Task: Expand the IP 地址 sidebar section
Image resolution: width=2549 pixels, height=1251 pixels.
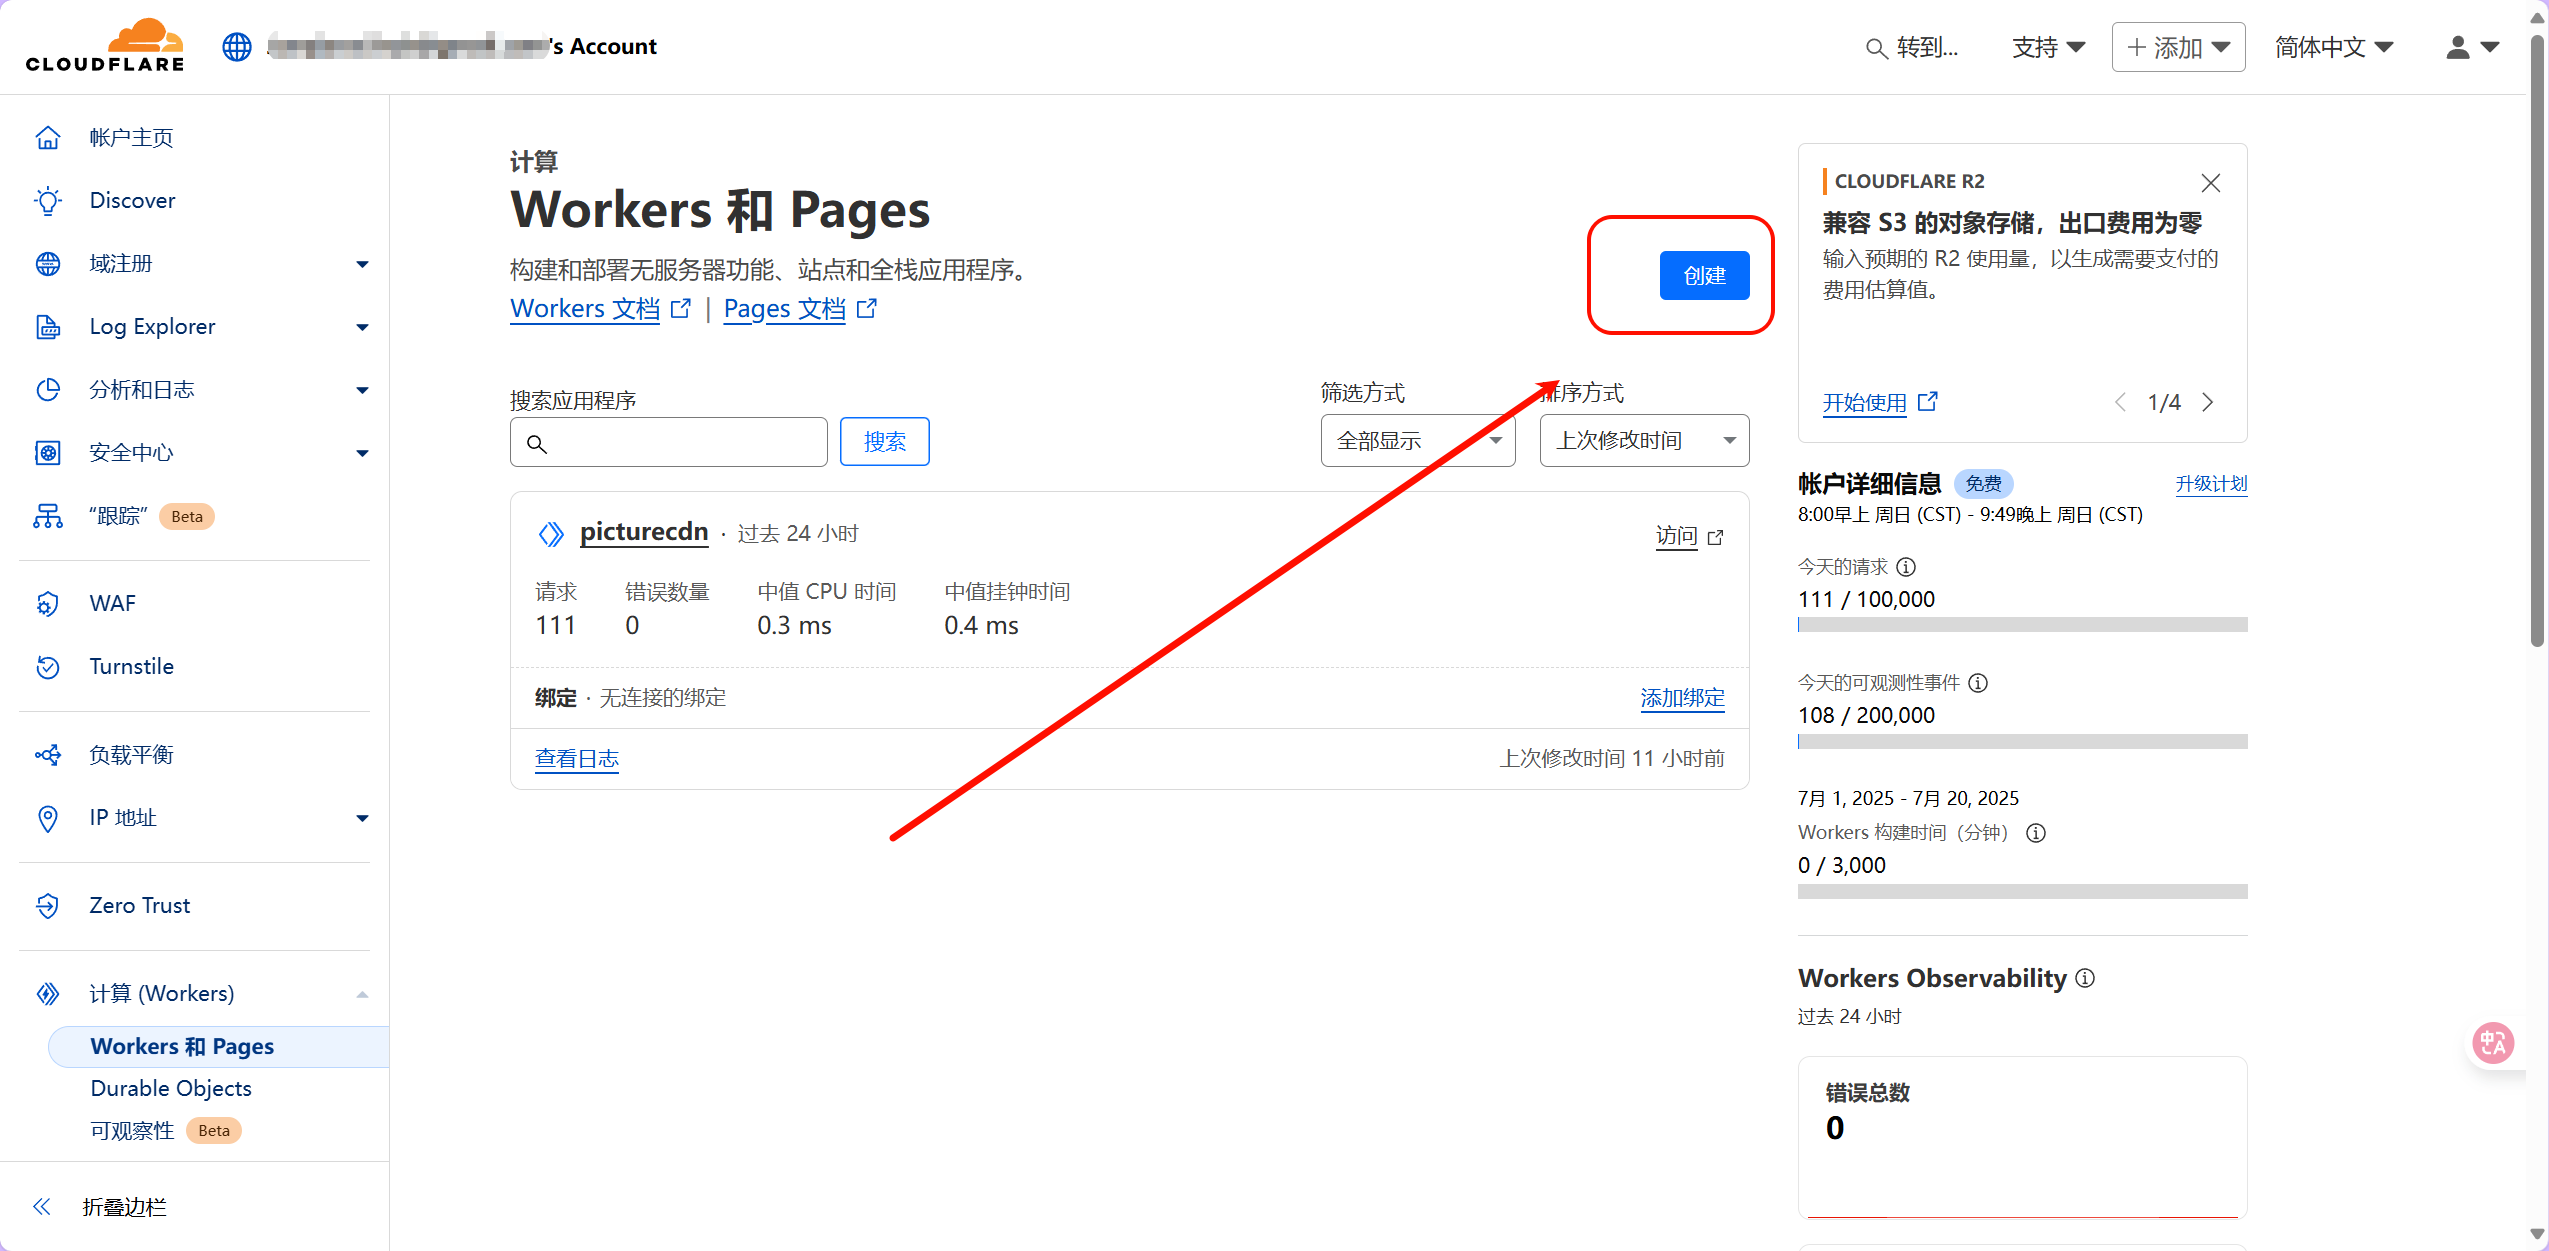Action: (362, 818)
